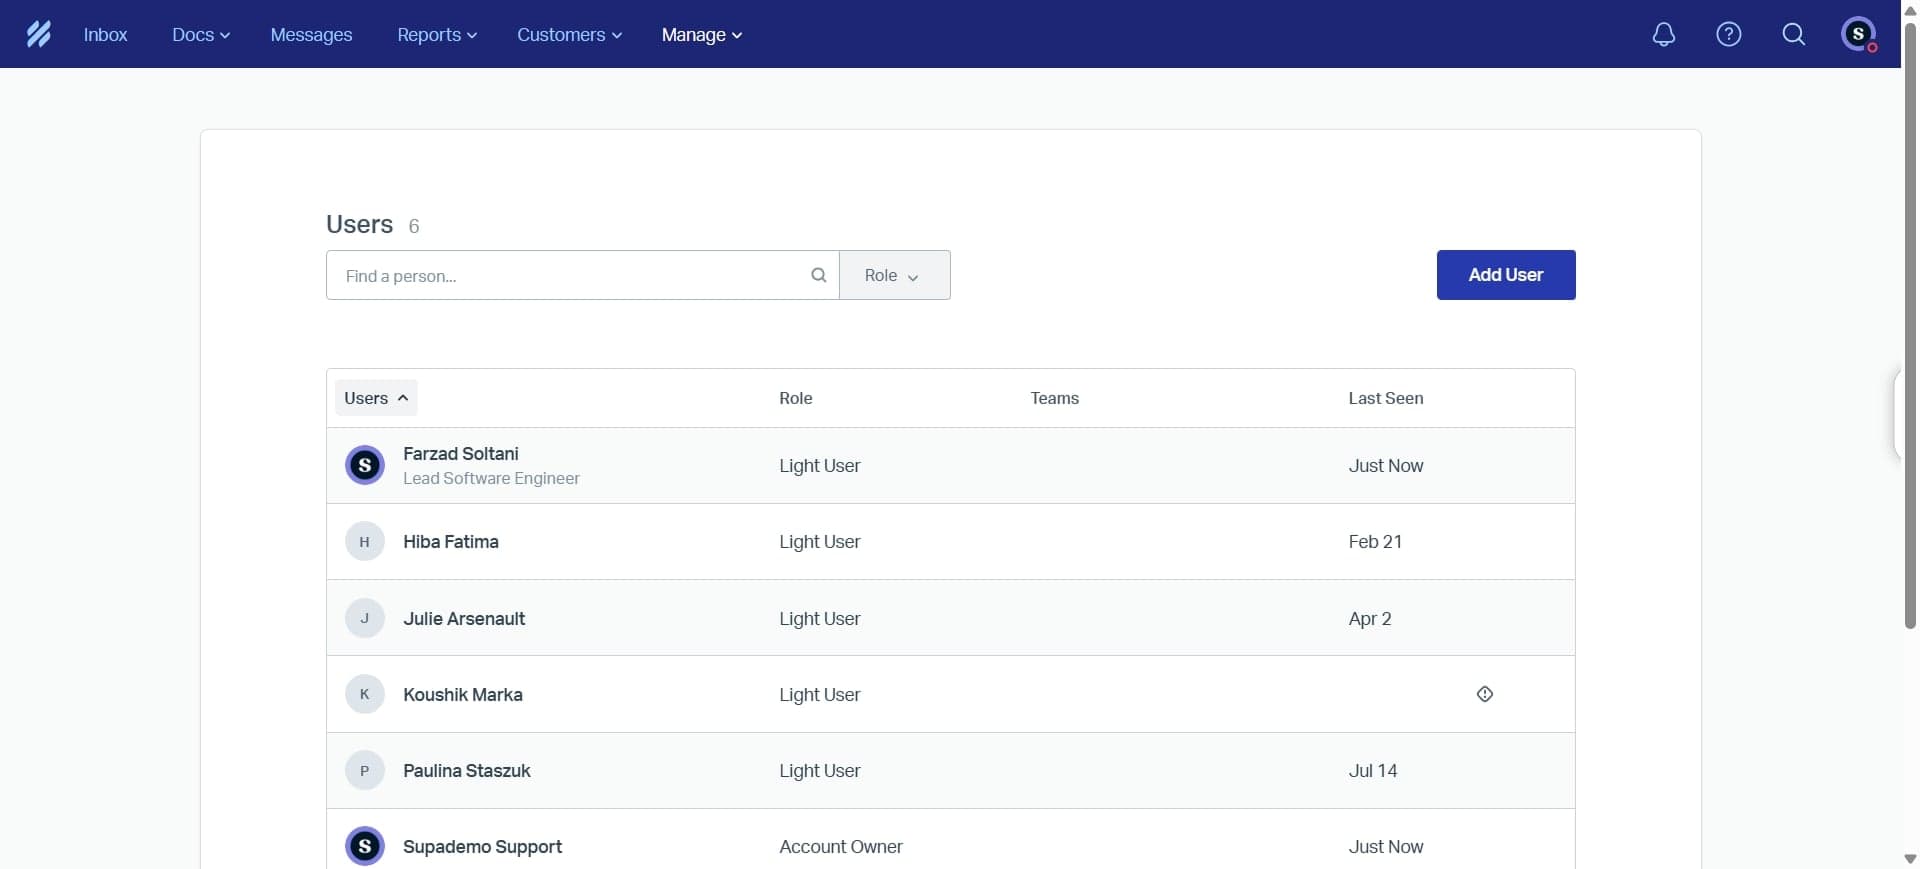Go to the Inbox tab
Viewport: 1920px width, 869px height.
(105, 34)
